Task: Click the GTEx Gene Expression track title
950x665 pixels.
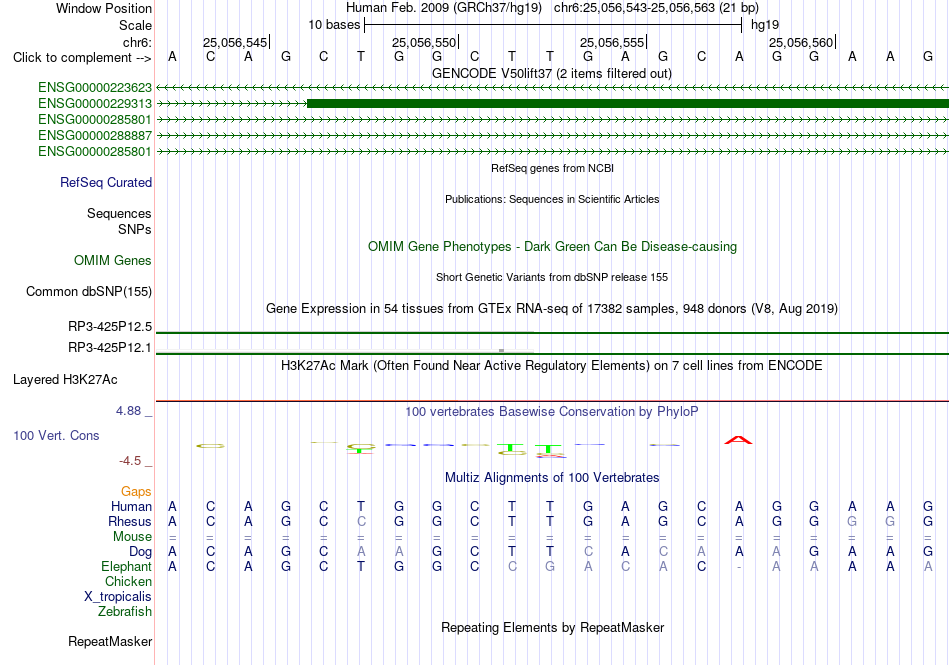Action: point(552,309)
